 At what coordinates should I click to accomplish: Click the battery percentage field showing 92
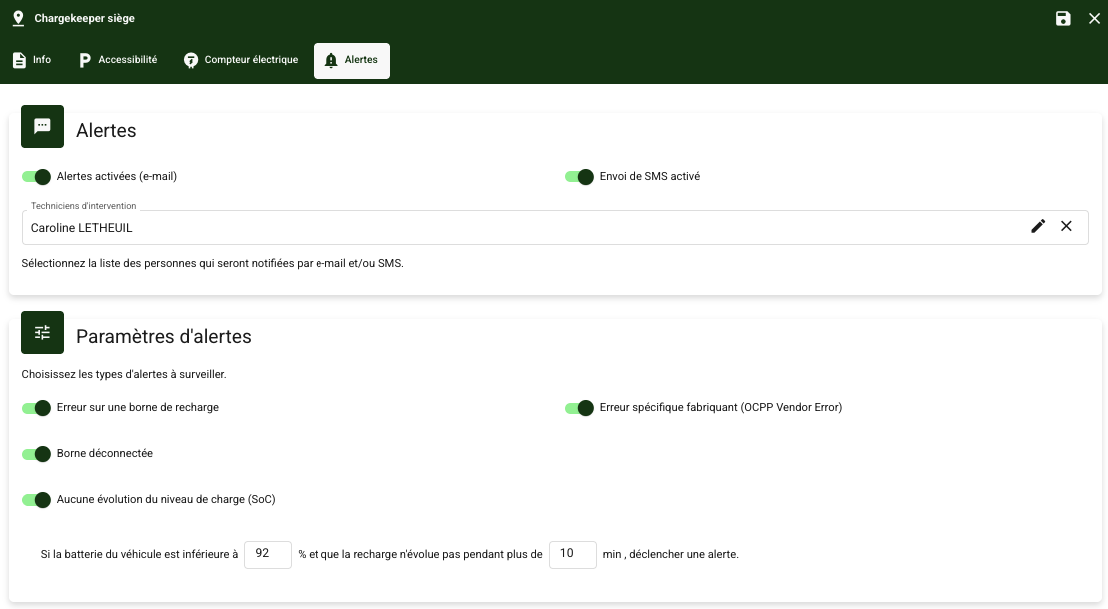267,554
